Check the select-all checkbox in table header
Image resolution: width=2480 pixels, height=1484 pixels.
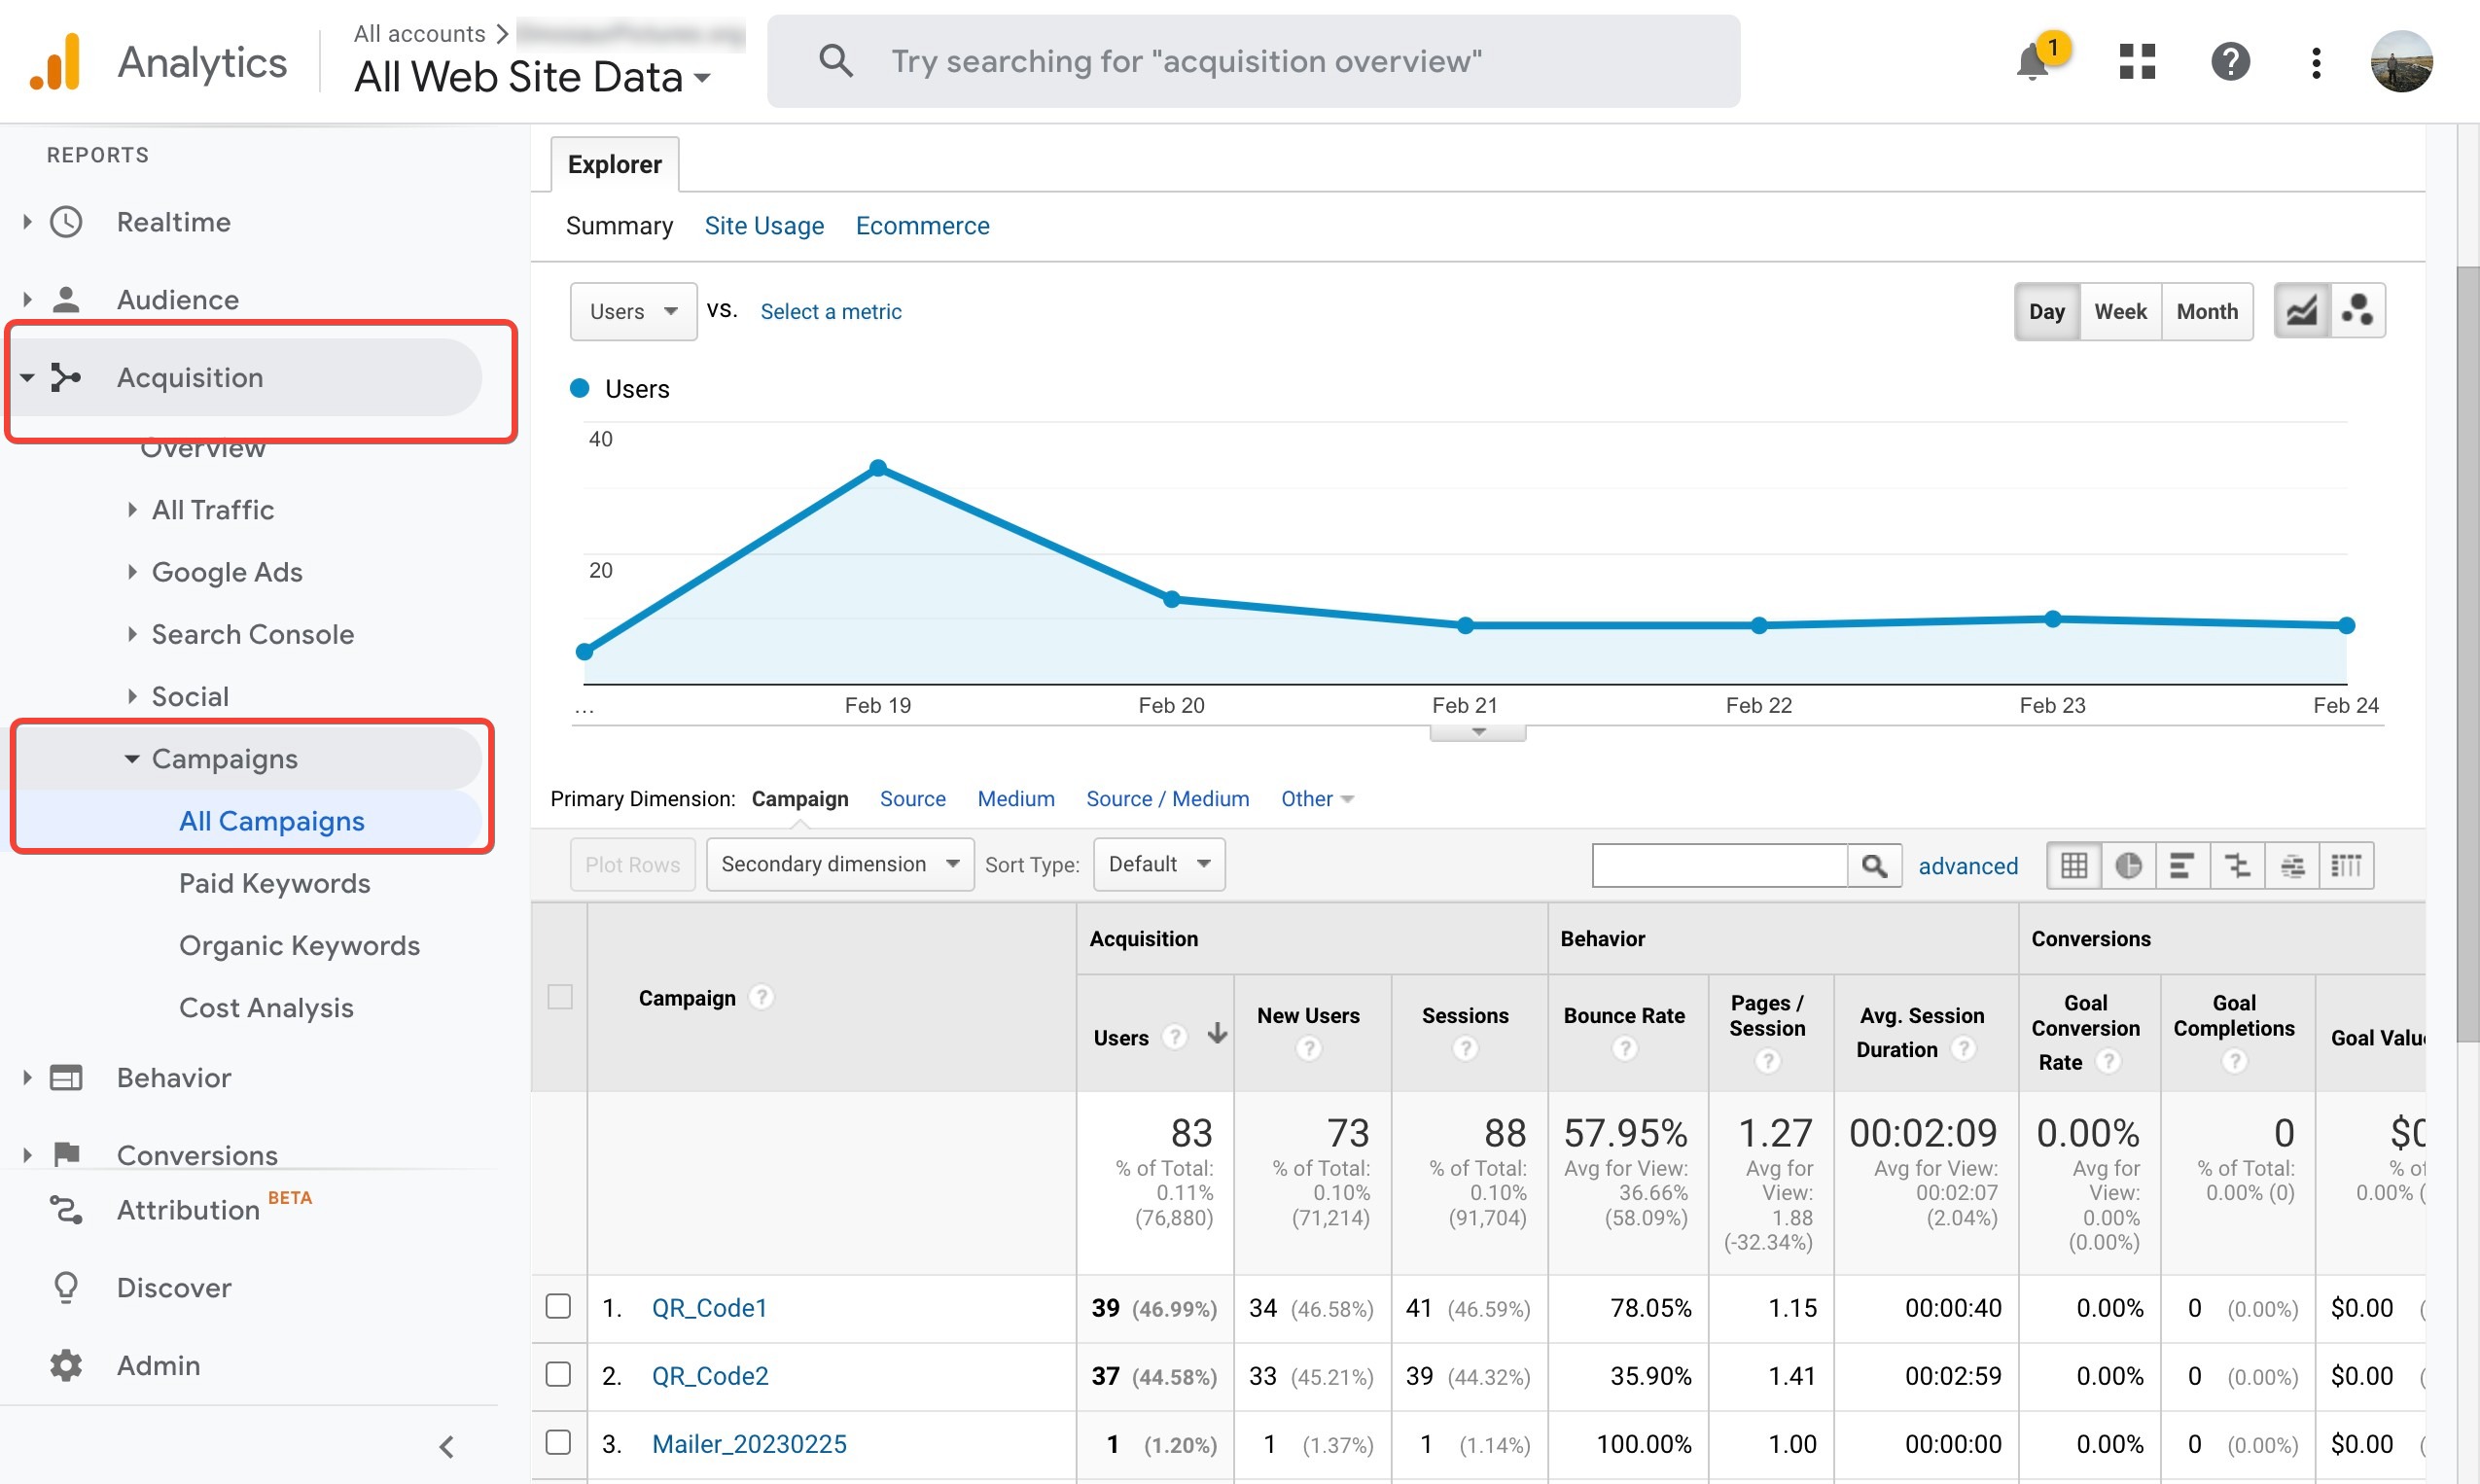point(559,997)
